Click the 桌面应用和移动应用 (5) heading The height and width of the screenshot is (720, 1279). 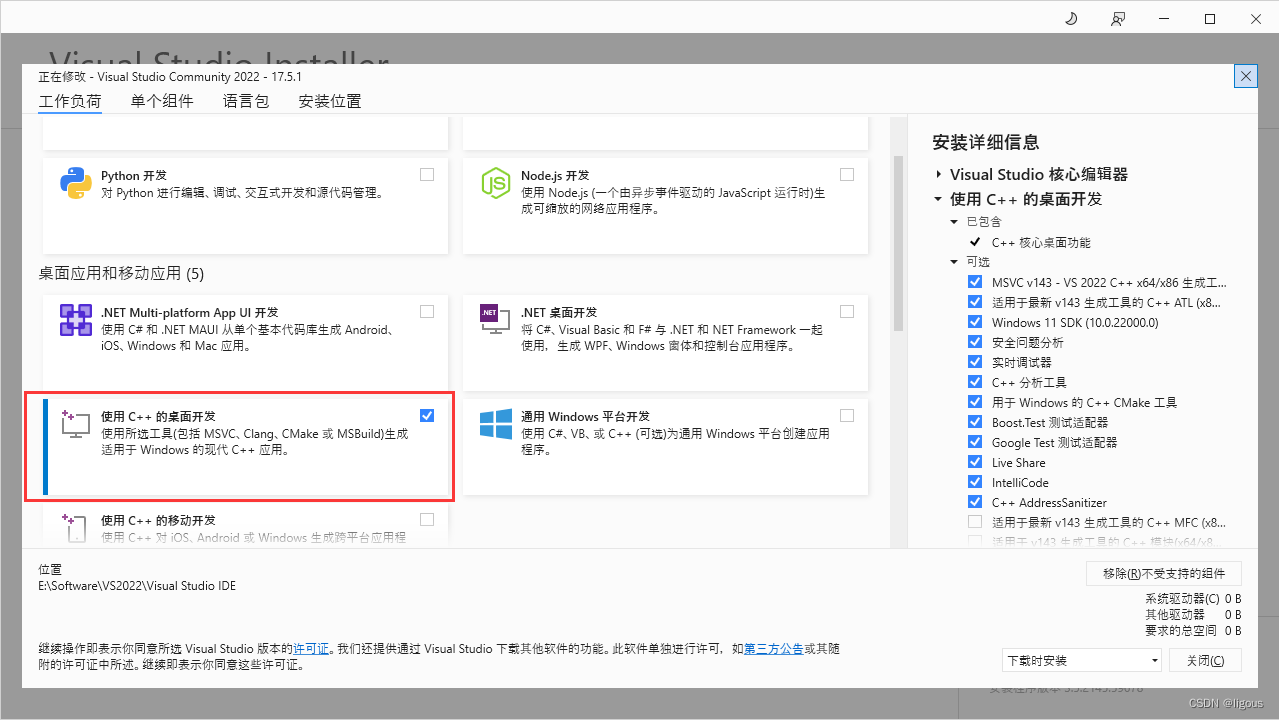pos(121,273)
